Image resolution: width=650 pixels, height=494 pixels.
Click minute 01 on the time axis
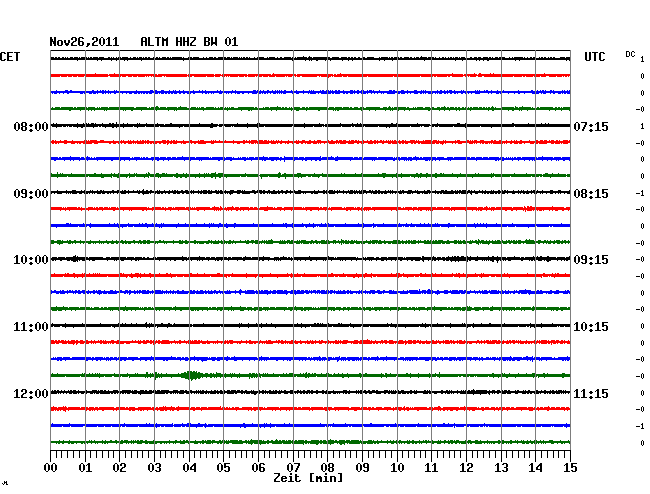coord(85,468)
